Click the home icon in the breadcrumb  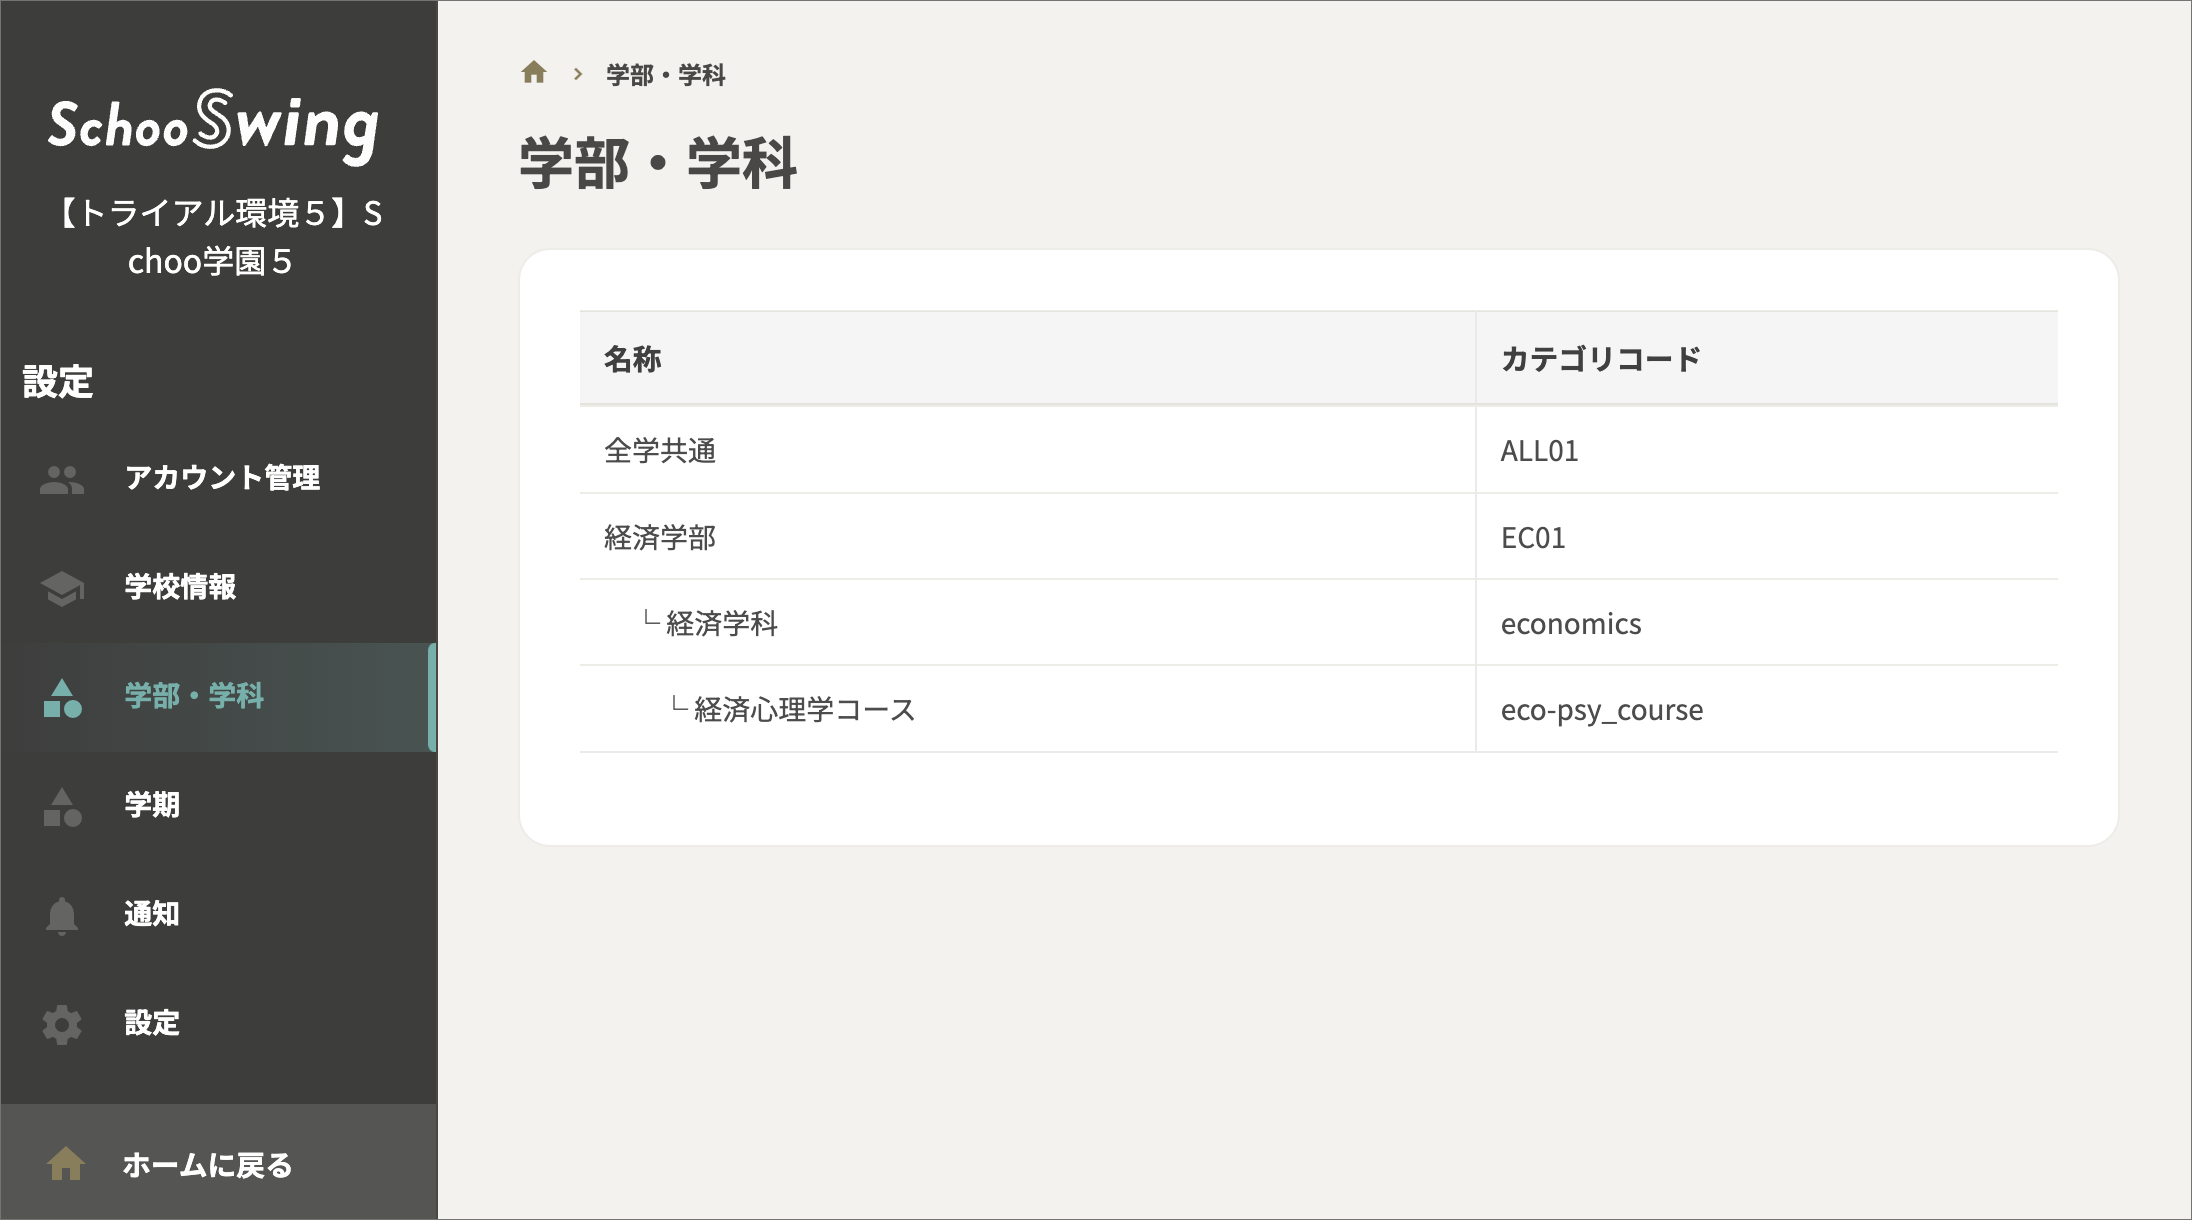coord(535,73)
